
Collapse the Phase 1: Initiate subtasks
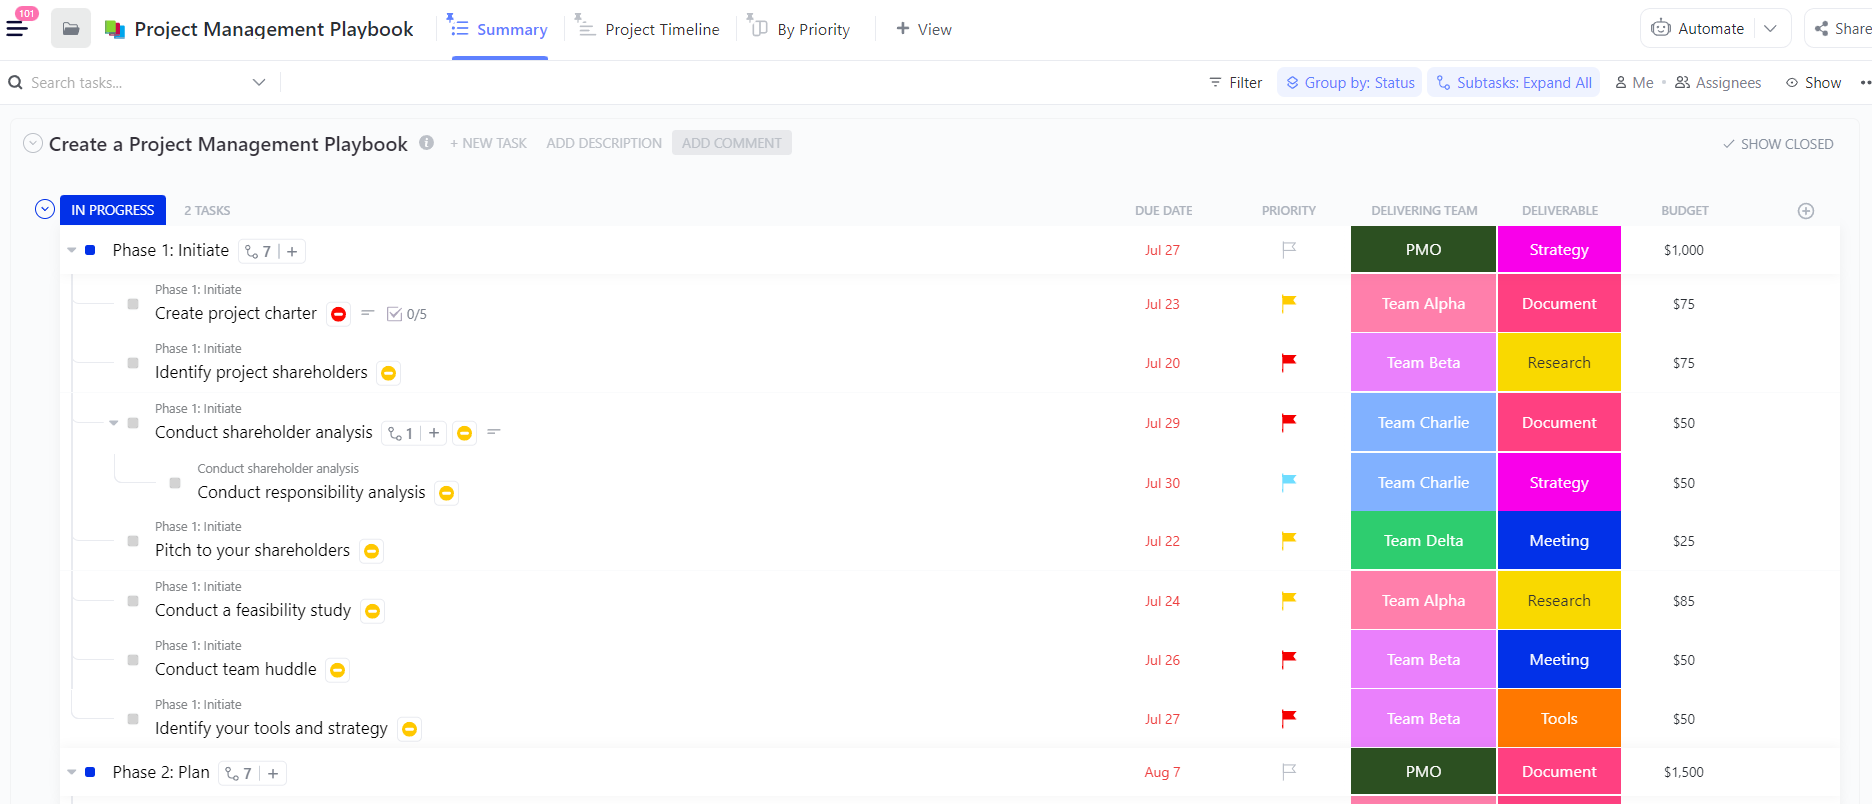pos(72,250)
